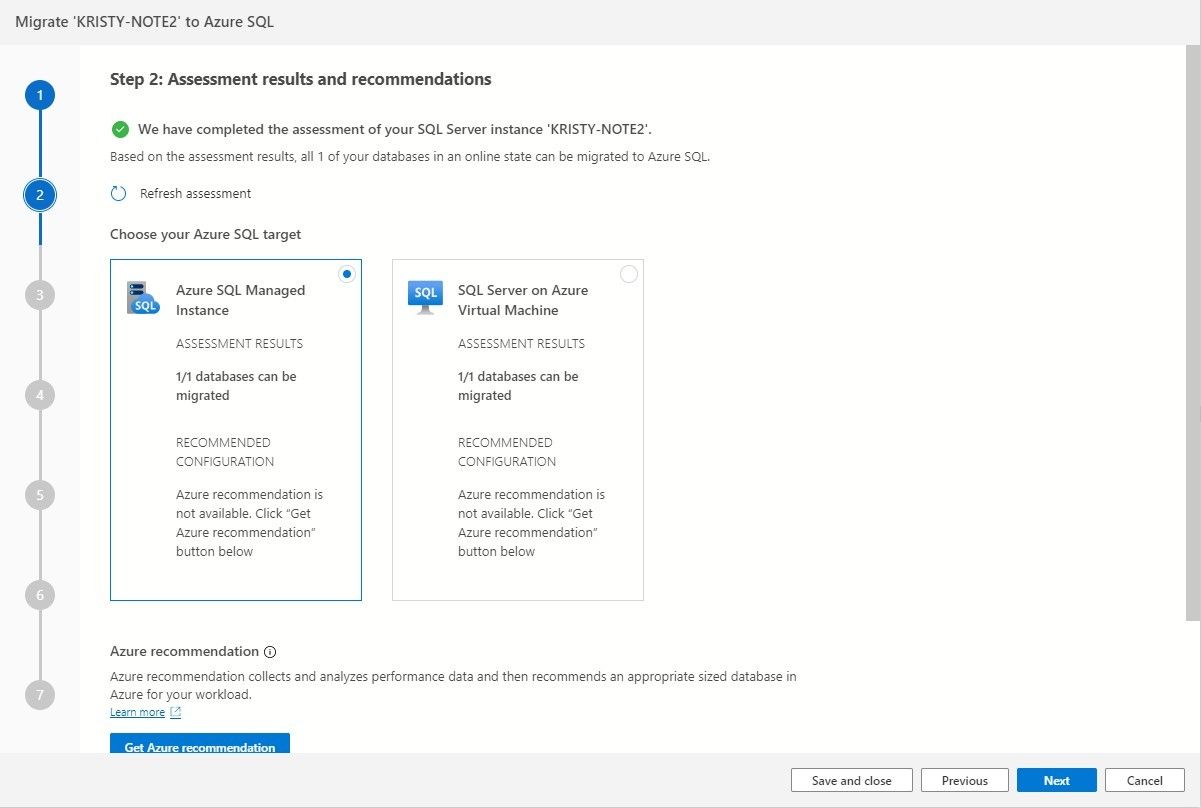Viewport: 1201px width, 808px height.
Task: Proceed with the Next button
Action: [1057, 781]
